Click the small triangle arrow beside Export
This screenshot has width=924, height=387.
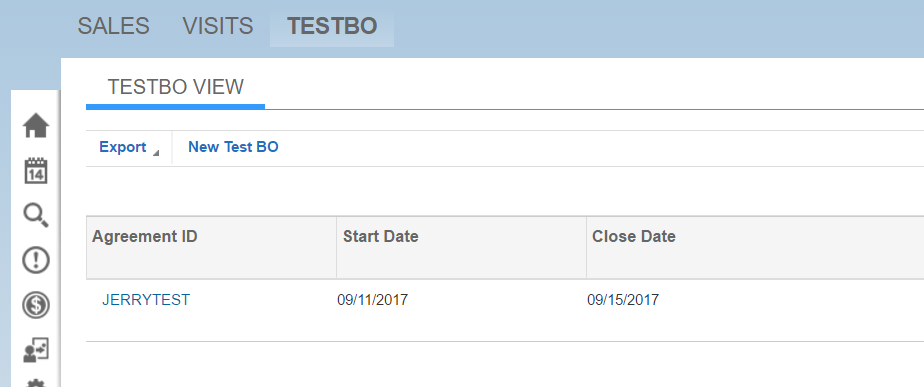(x=156, y=153)
